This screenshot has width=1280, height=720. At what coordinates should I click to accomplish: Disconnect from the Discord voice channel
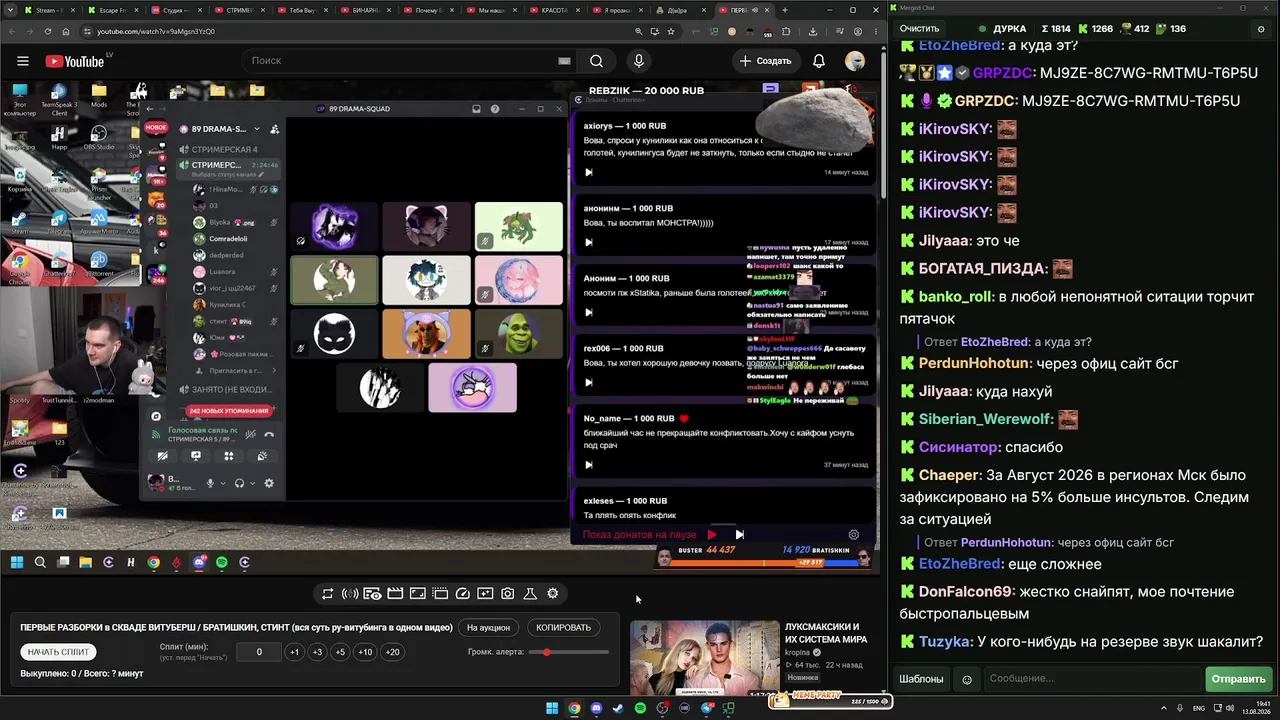pyautogui.click(x=269, y=434)
